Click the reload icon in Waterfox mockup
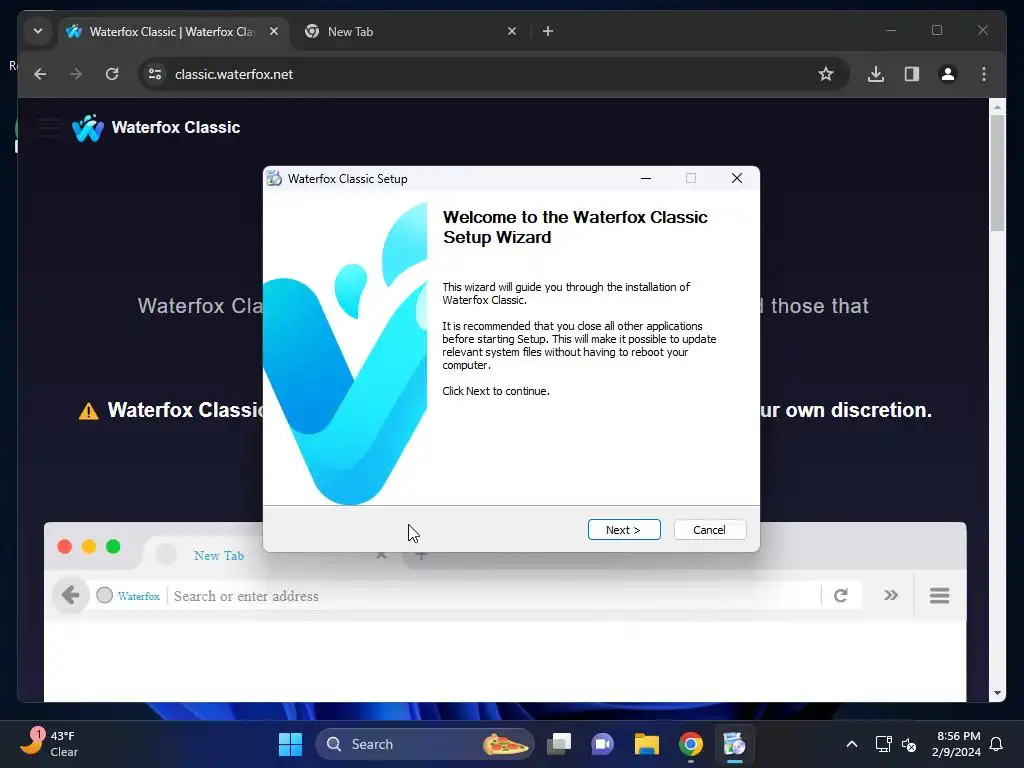This screenshot has height=768, width=1024. coord(840,595)
